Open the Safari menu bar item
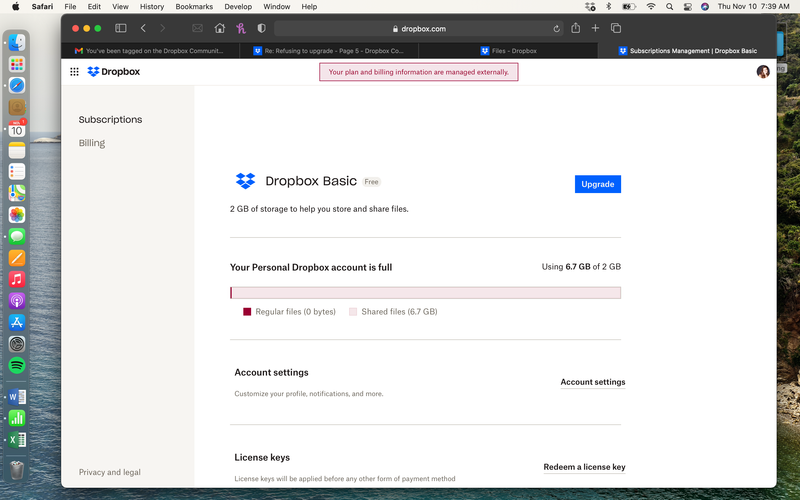 click(42, 7)
